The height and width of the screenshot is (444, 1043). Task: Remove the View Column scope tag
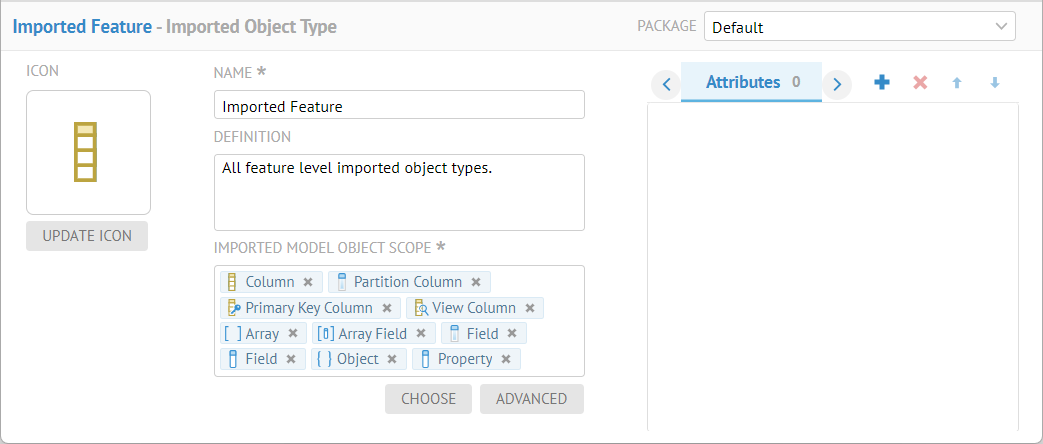tap(530, 309)
